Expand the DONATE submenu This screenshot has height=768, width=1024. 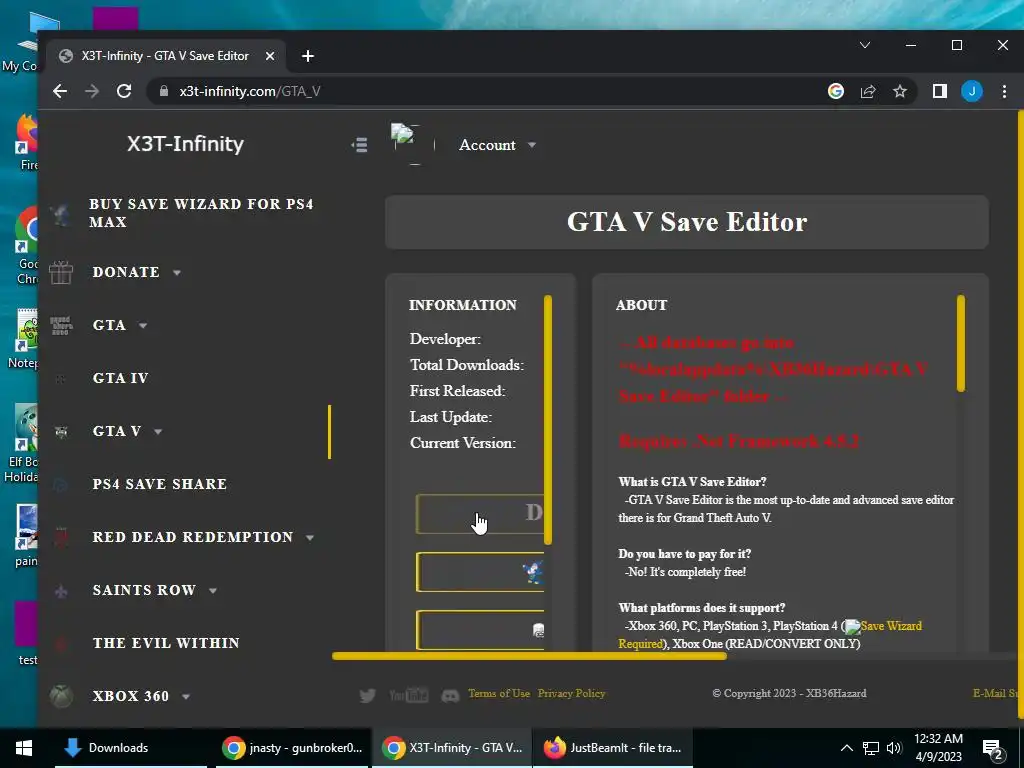coord(177,273)
